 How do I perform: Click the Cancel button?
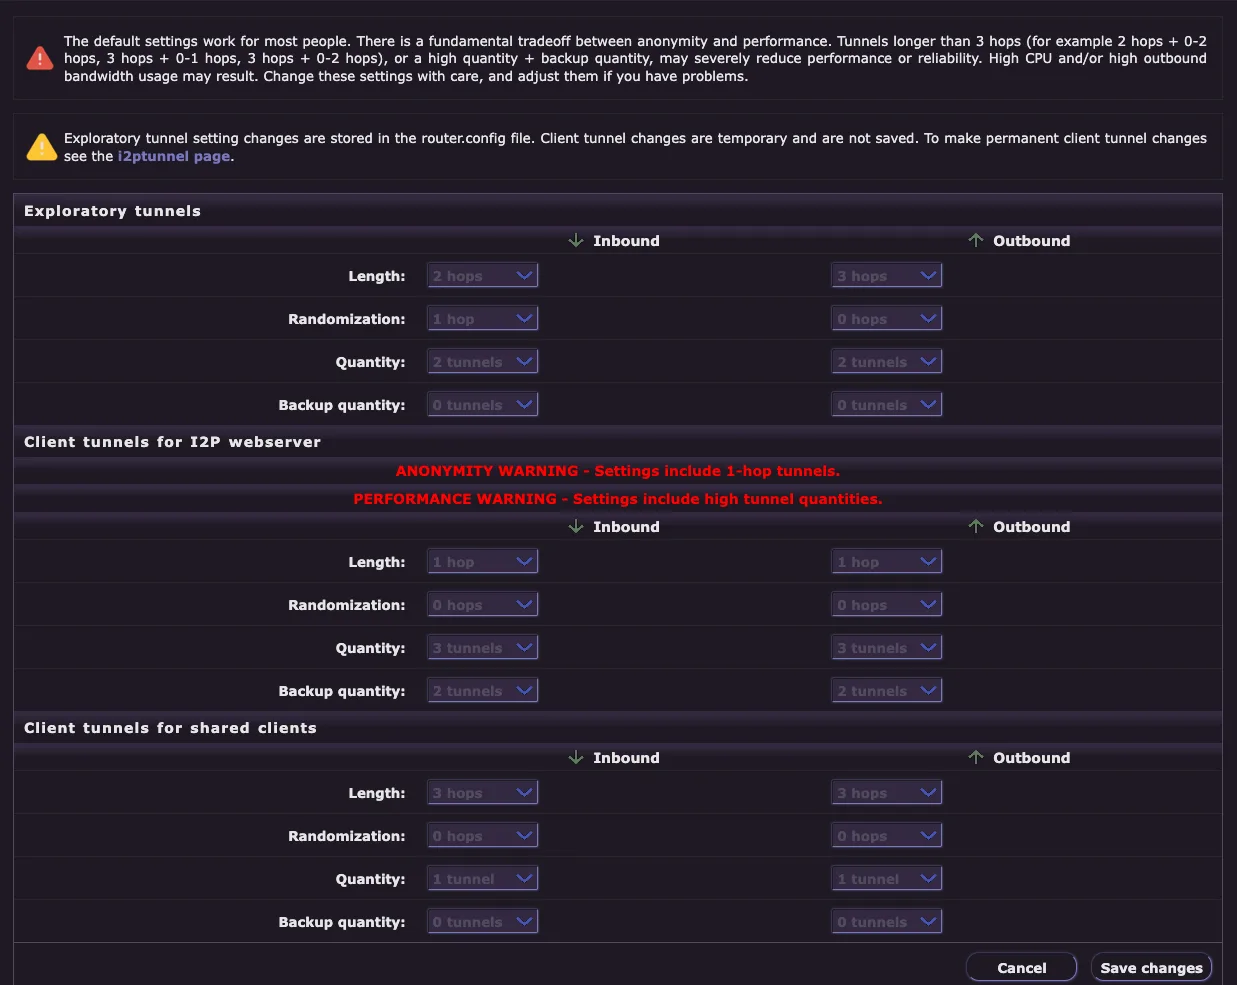(x=1021, y=967)
